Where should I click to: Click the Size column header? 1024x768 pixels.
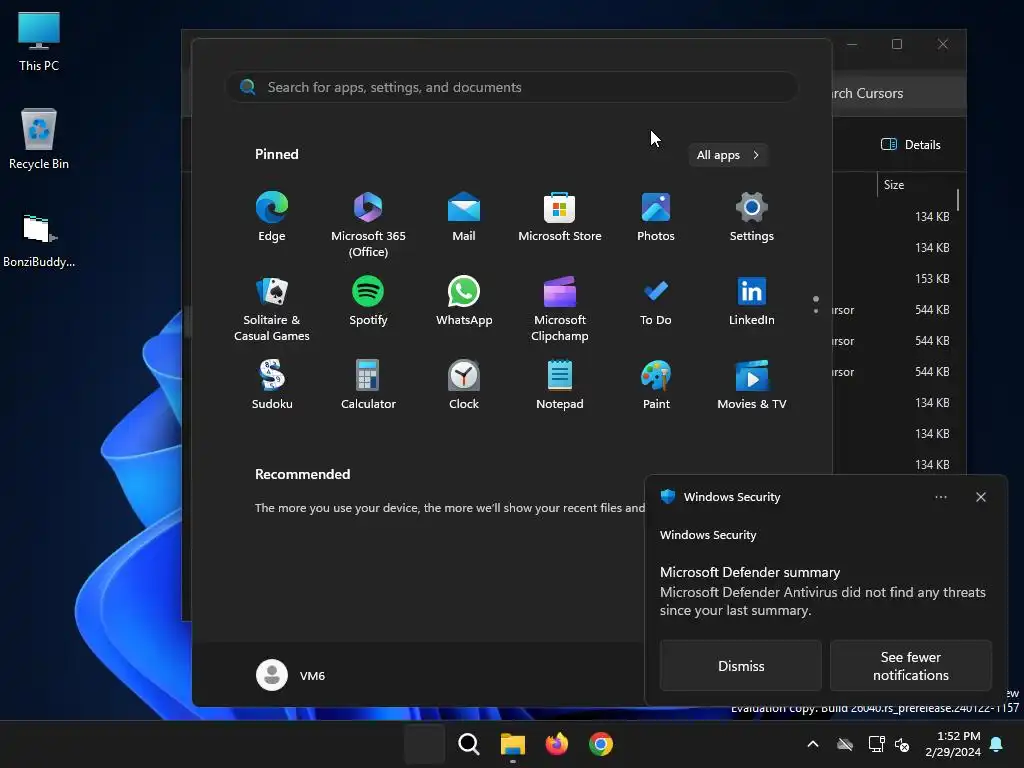[x=894, y=185]
